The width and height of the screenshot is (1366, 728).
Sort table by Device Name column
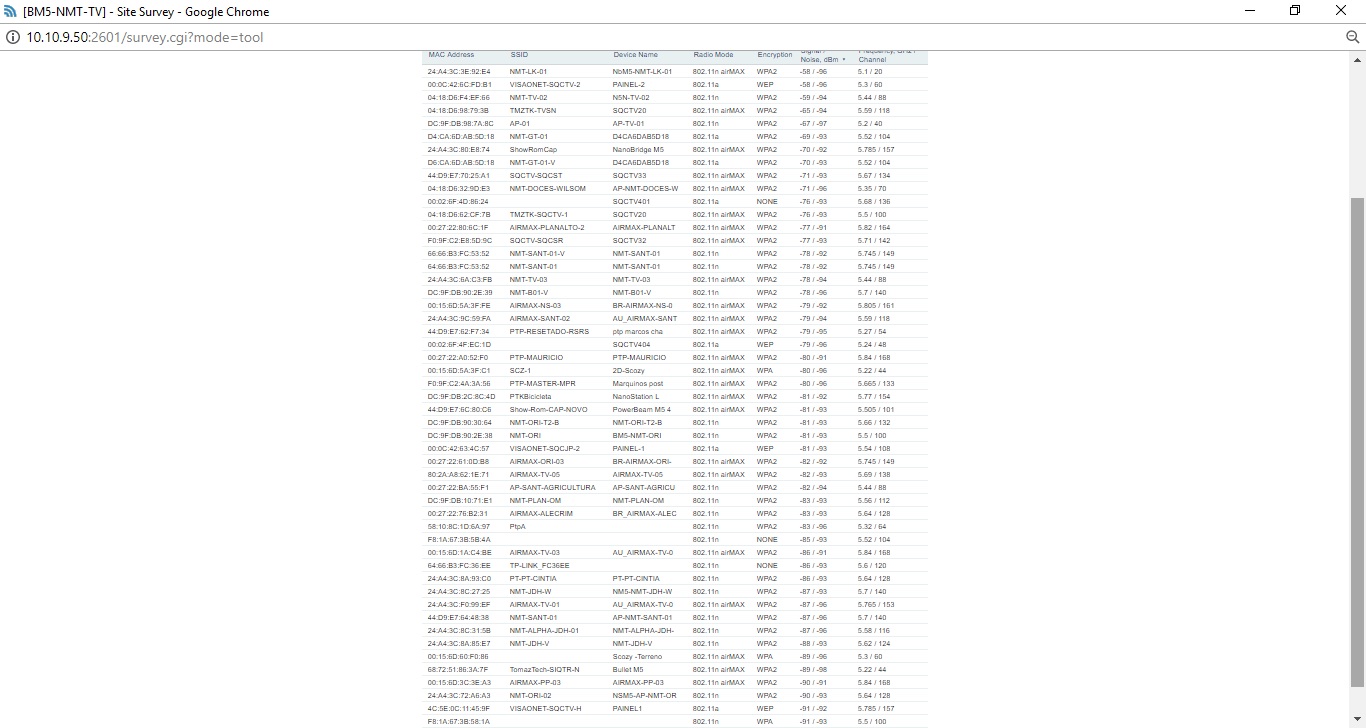[636, 55]
